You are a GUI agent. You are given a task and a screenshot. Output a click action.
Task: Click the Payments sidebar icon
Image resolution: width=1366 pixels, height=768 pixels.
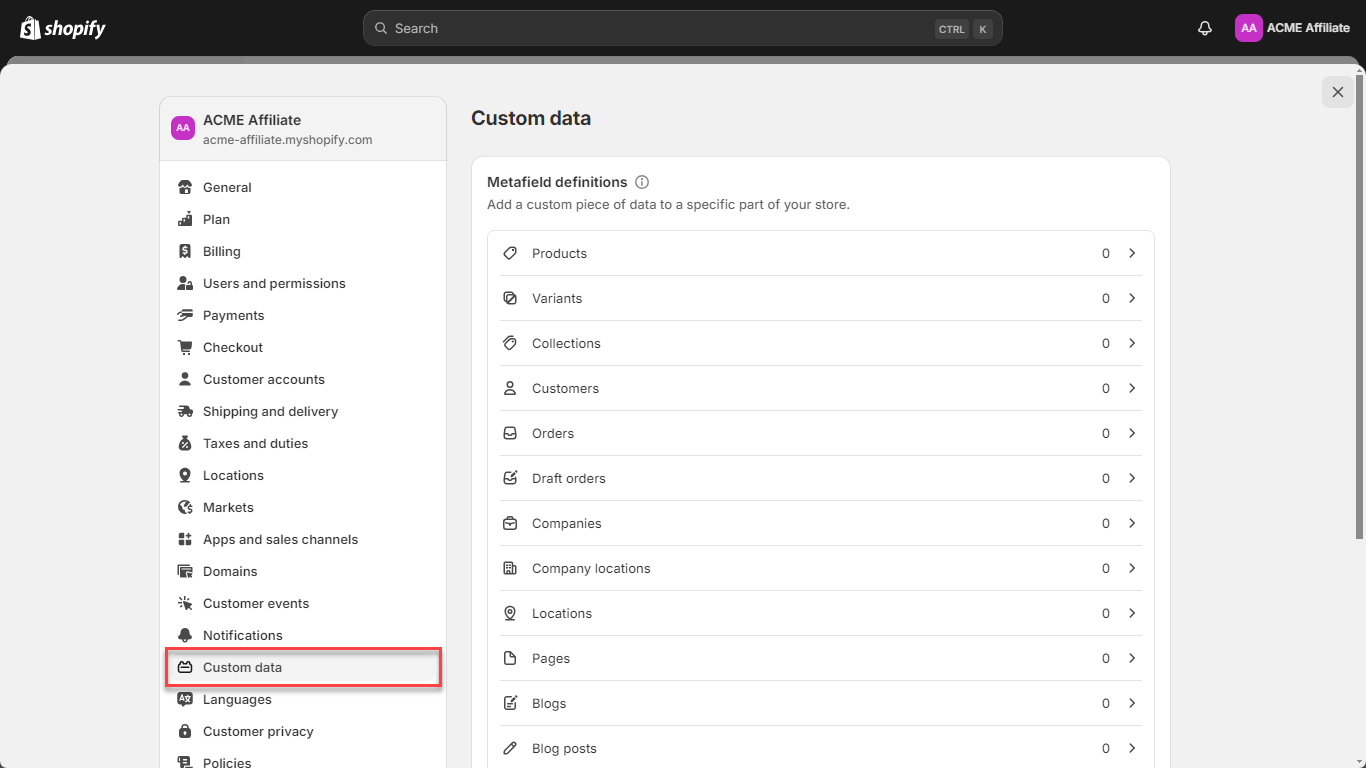point(185,315)
